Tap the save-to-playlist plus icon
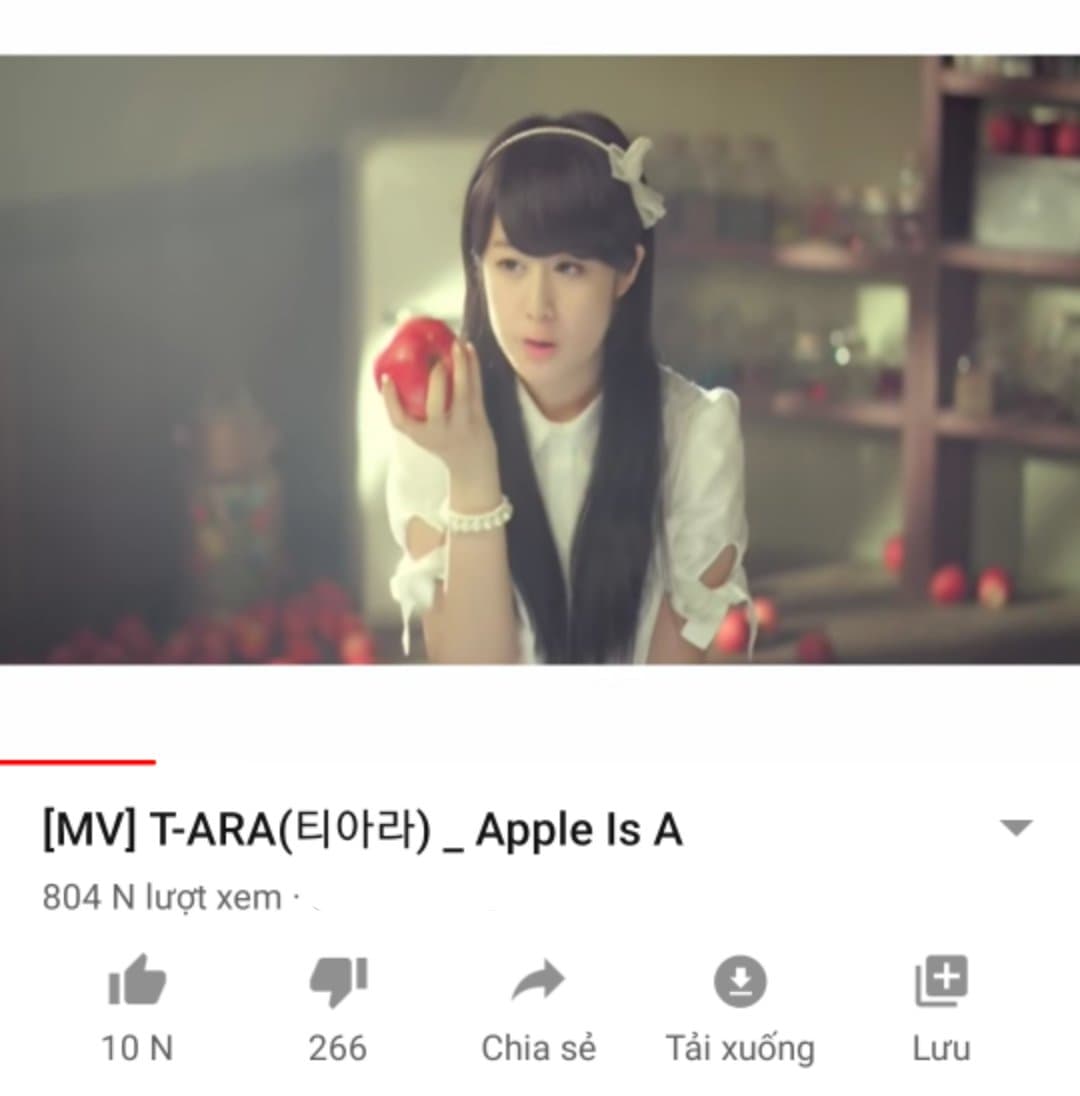Viewport: 1080px width, 1096px height. 942,980
